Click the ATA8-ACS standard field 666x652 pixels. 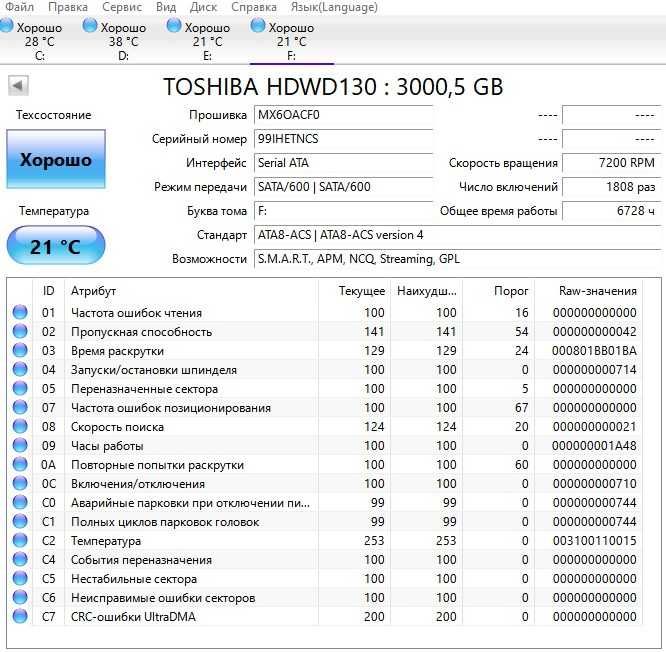[457, 235]
